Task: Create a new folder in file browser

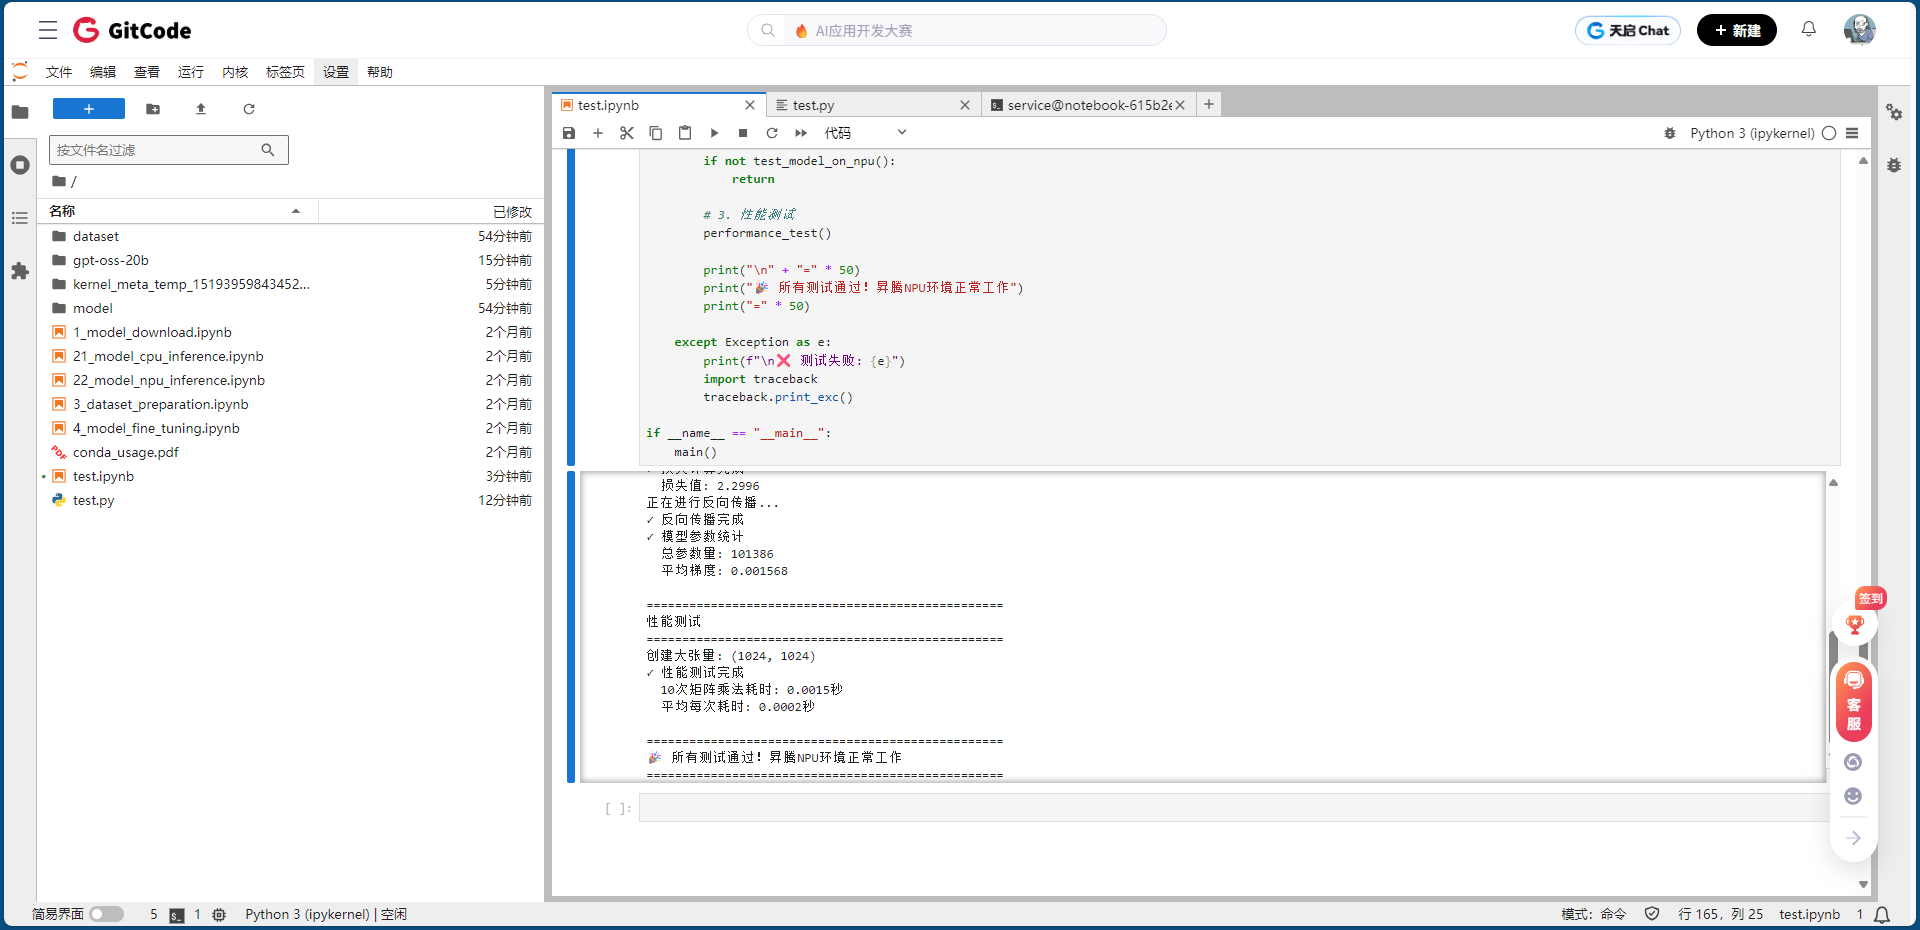Action: tap(153, 109)
